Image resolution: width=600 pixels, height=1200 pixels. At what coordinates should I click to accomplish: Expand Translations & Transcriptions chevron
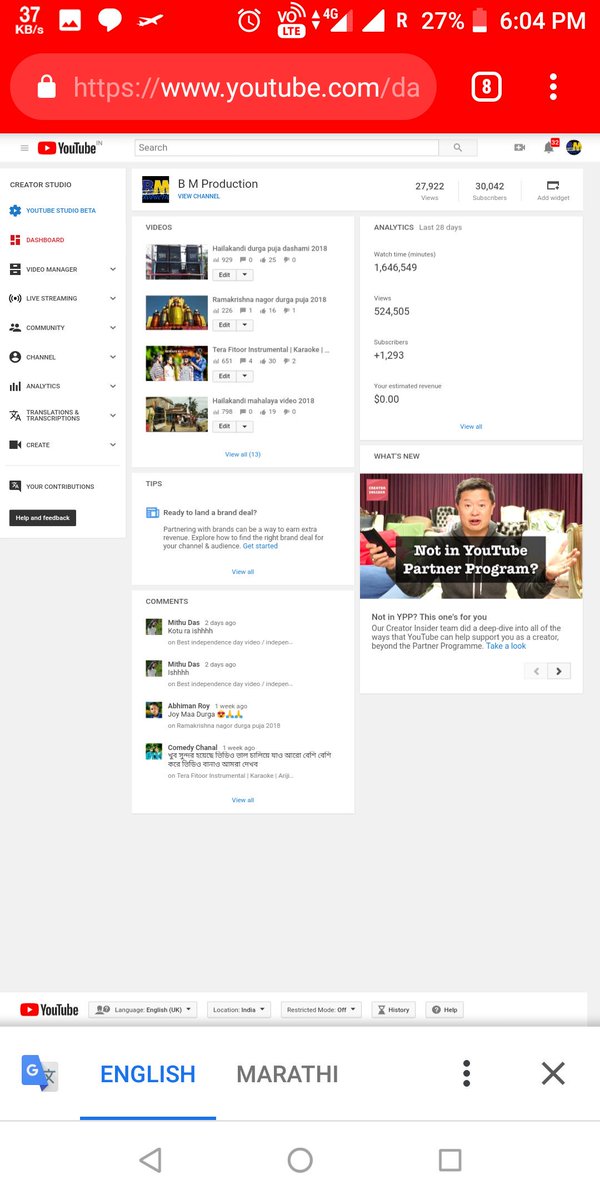click(113, 415)
